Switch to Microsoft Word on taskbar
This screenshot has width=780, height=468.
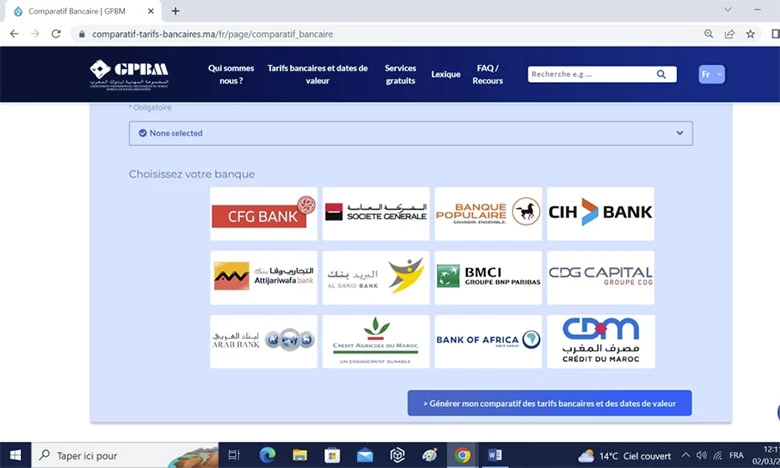click(495, 455)
